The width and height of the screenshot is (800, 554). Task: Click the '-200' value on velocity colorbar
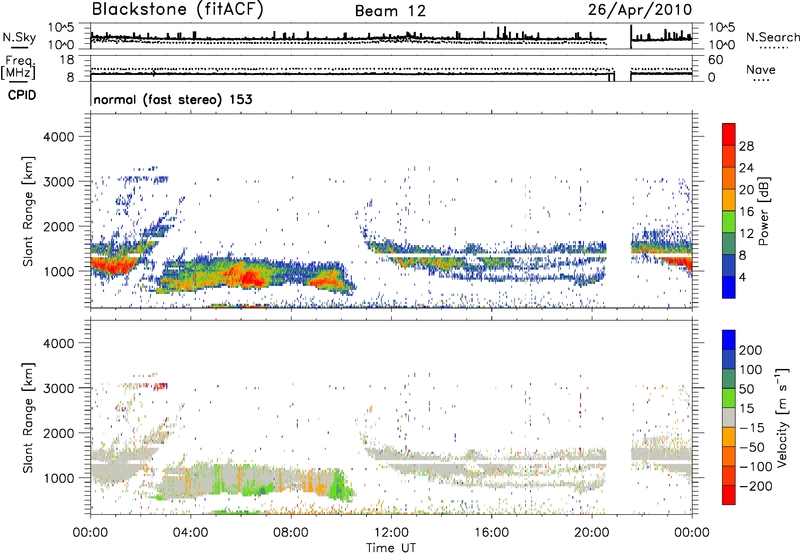point(756,486)
